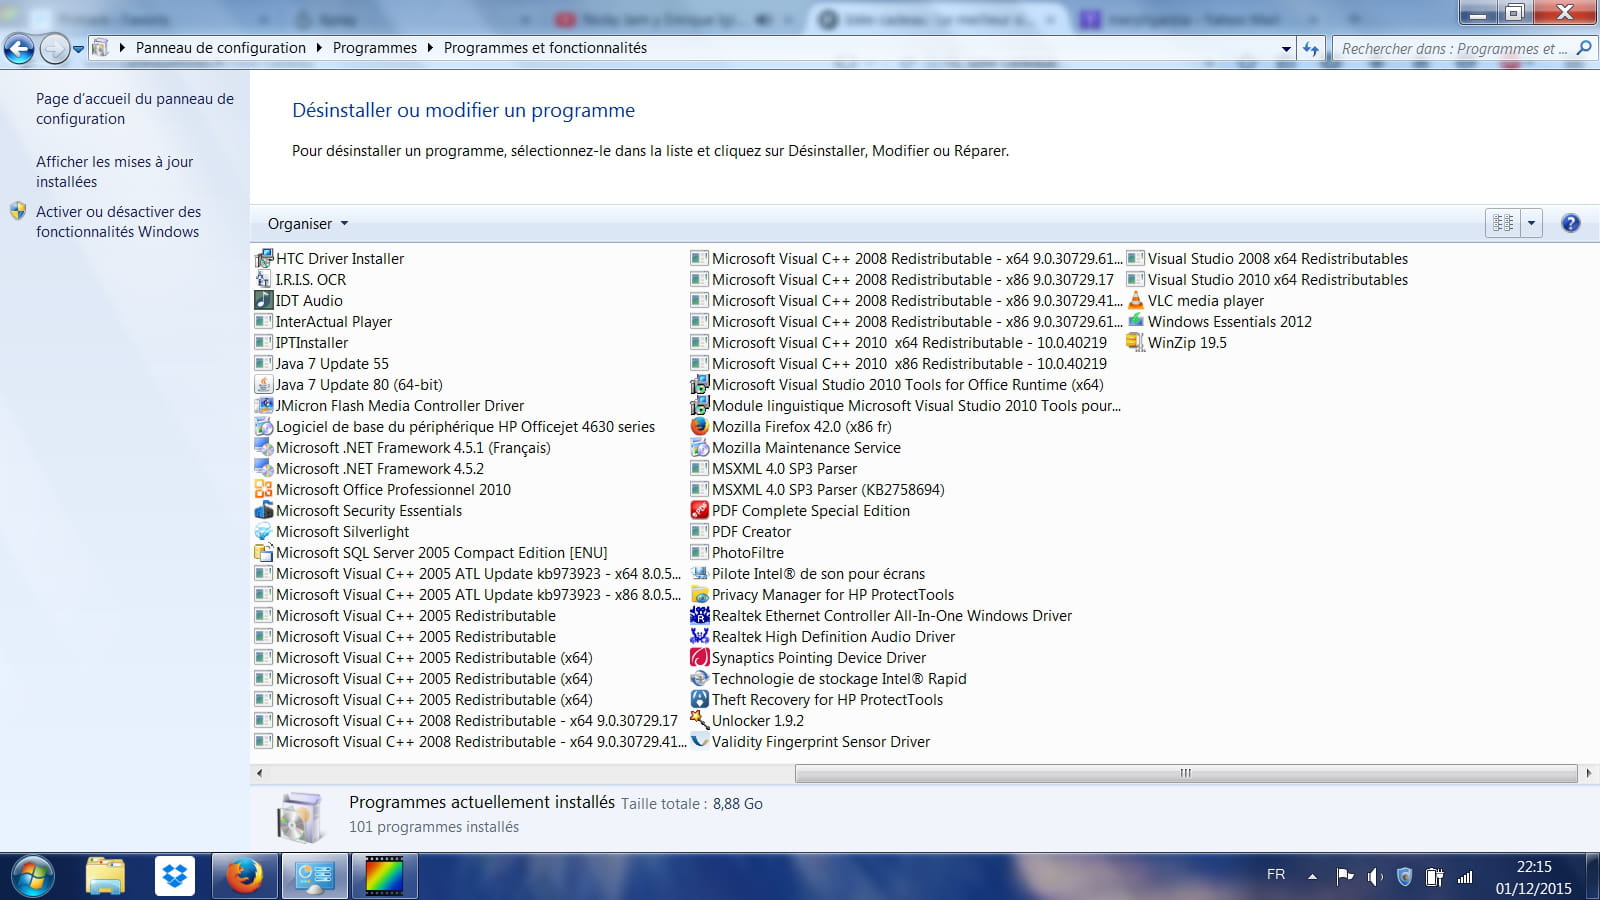
Task: Click the Microsoft Security Essentials icon
Action: coord(264,510)
